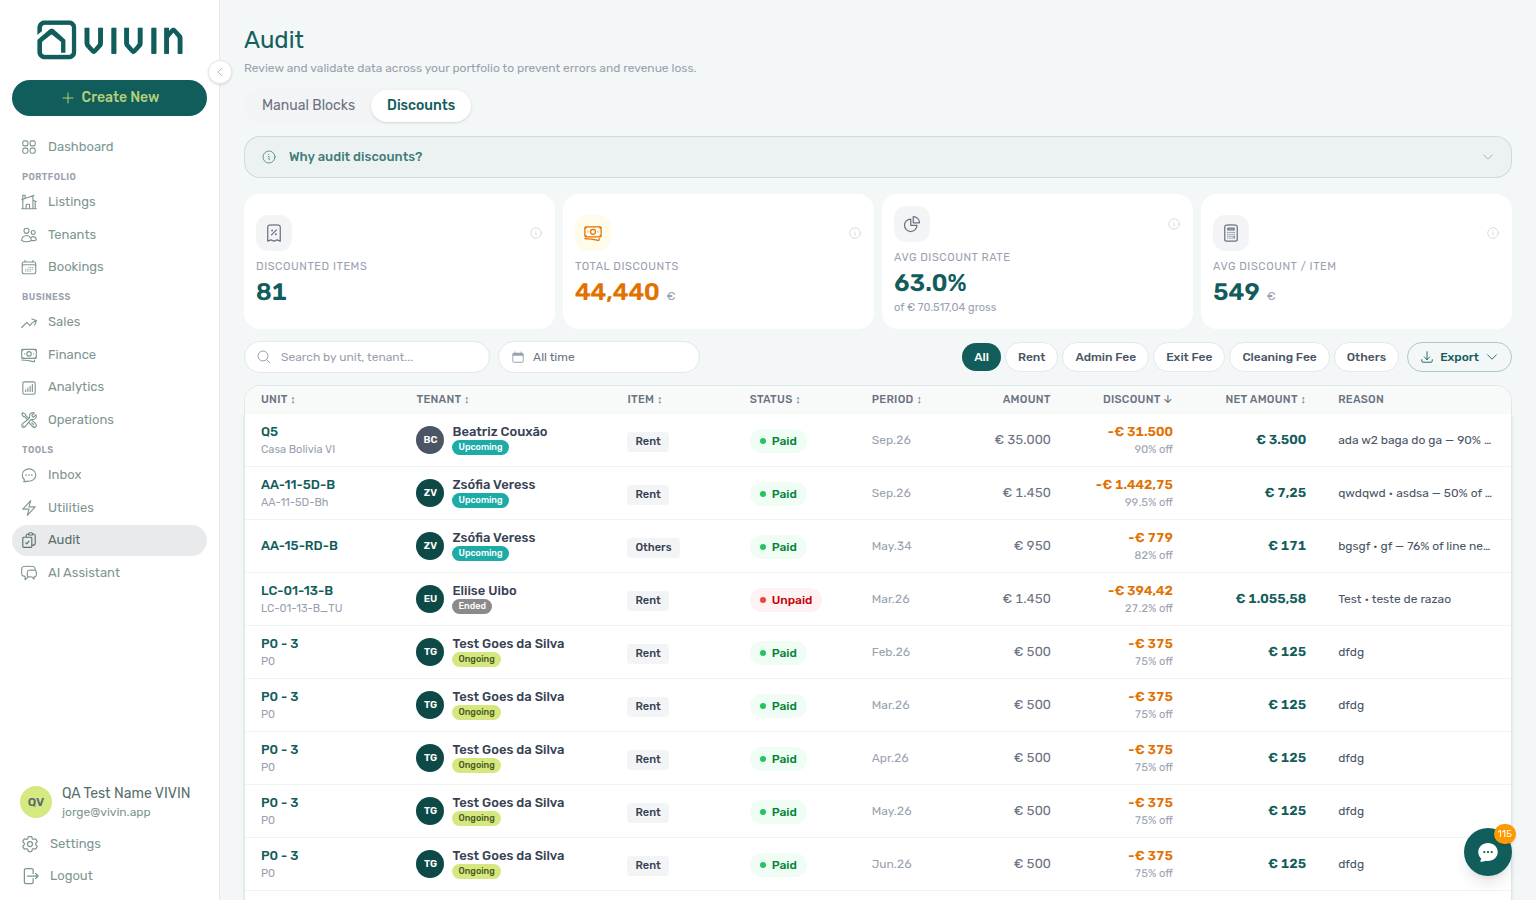The width and height of the screenshot is (1536, 900).
Task: Go to Operations
Action: pyautogui.click(x=110, y=420)
